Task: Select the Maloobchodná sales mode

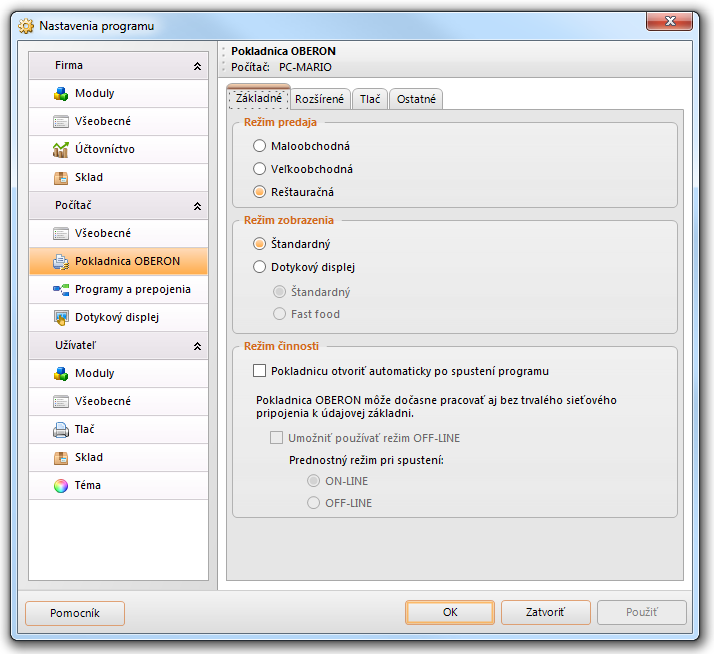Action: tap(260, 146)
